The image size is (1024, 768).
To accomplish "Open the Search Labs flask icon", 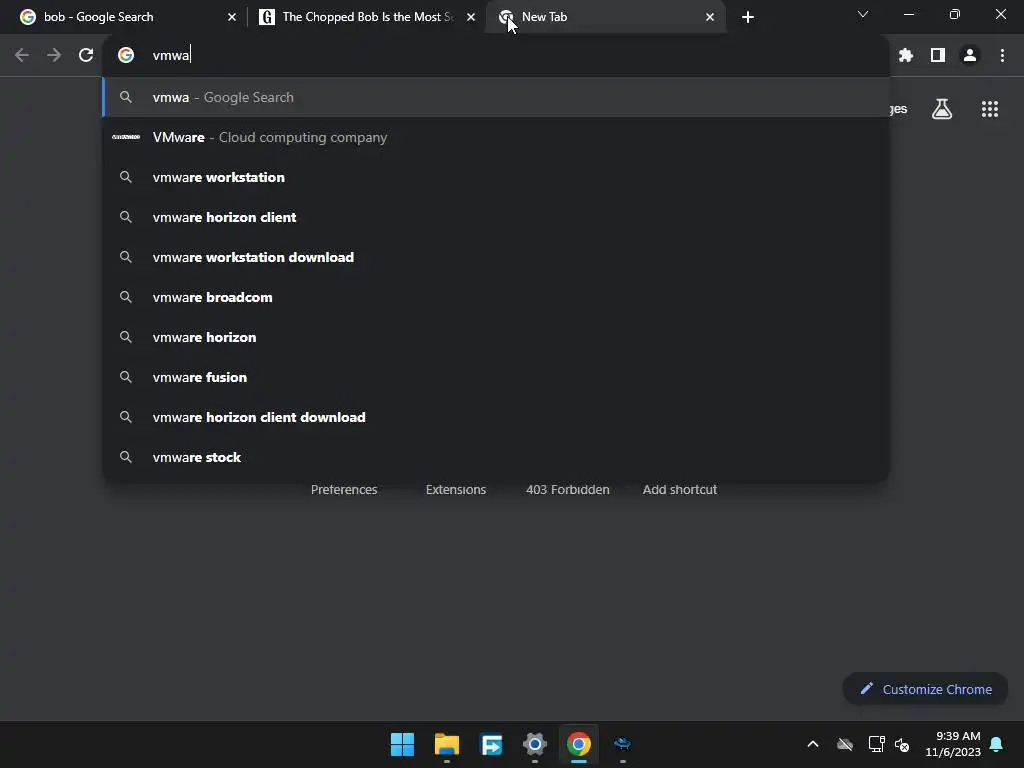I will coord(942,109).
